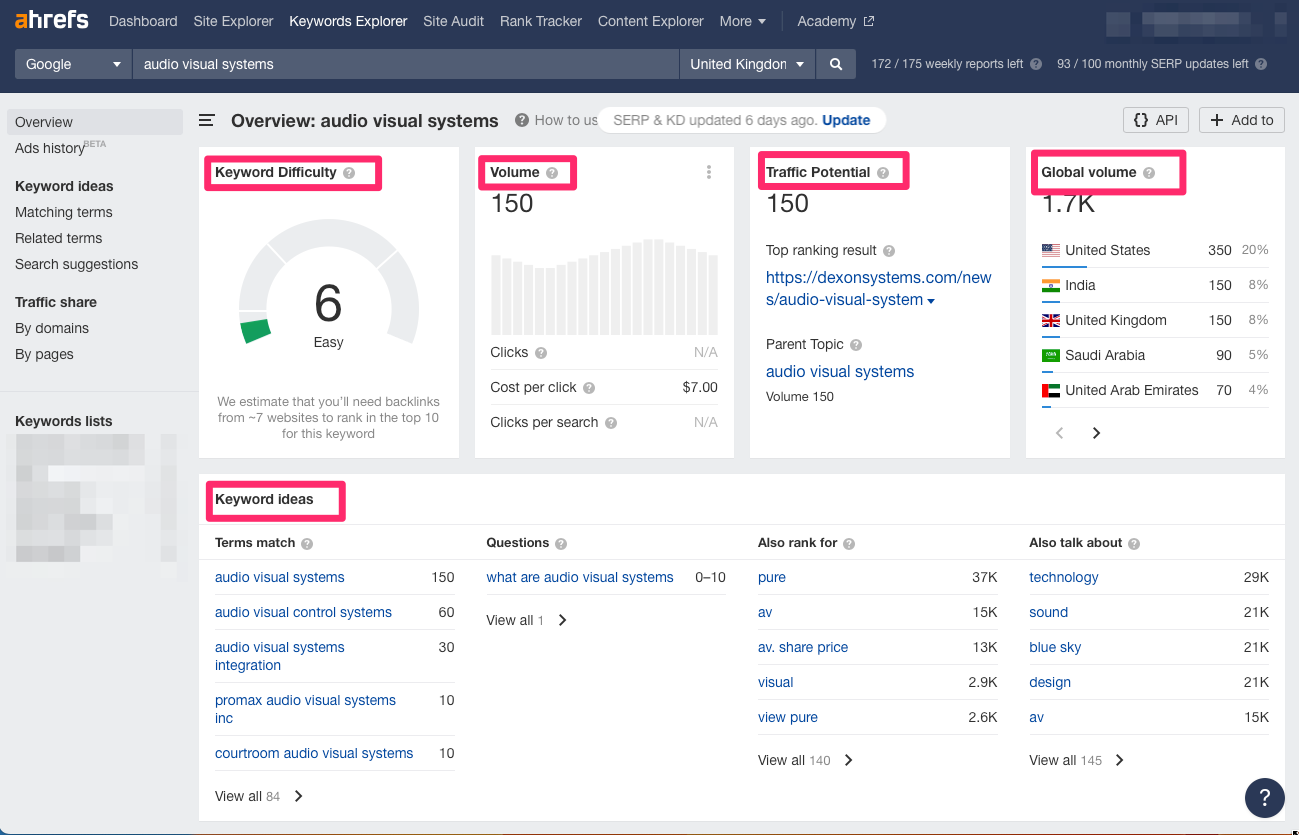This screenshot has height=835, width=1299.
Task: Click the help icon beside Clicks per search
Action: click(611, 423)
